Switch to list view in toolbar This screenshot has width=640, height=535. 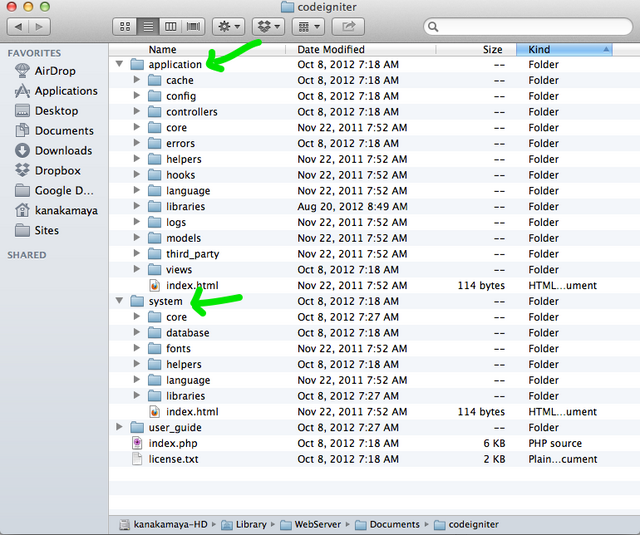pos(148,27)
